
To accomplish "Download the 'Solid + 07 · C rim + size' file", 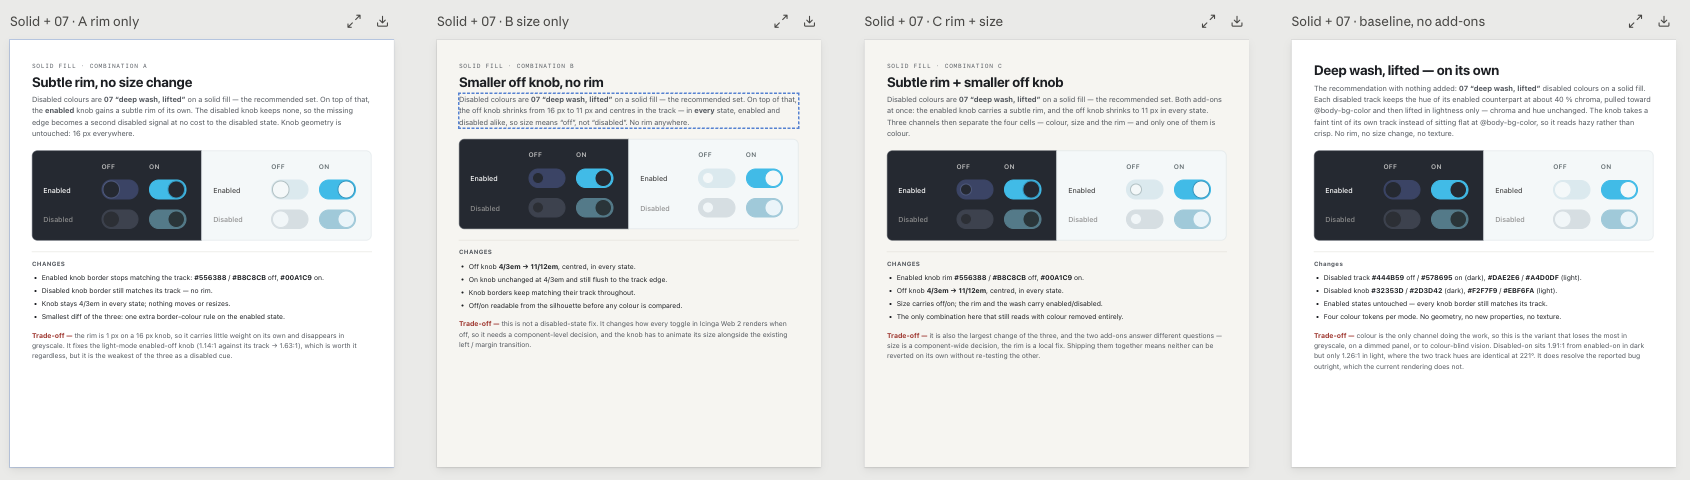I will click(1236, 21).
